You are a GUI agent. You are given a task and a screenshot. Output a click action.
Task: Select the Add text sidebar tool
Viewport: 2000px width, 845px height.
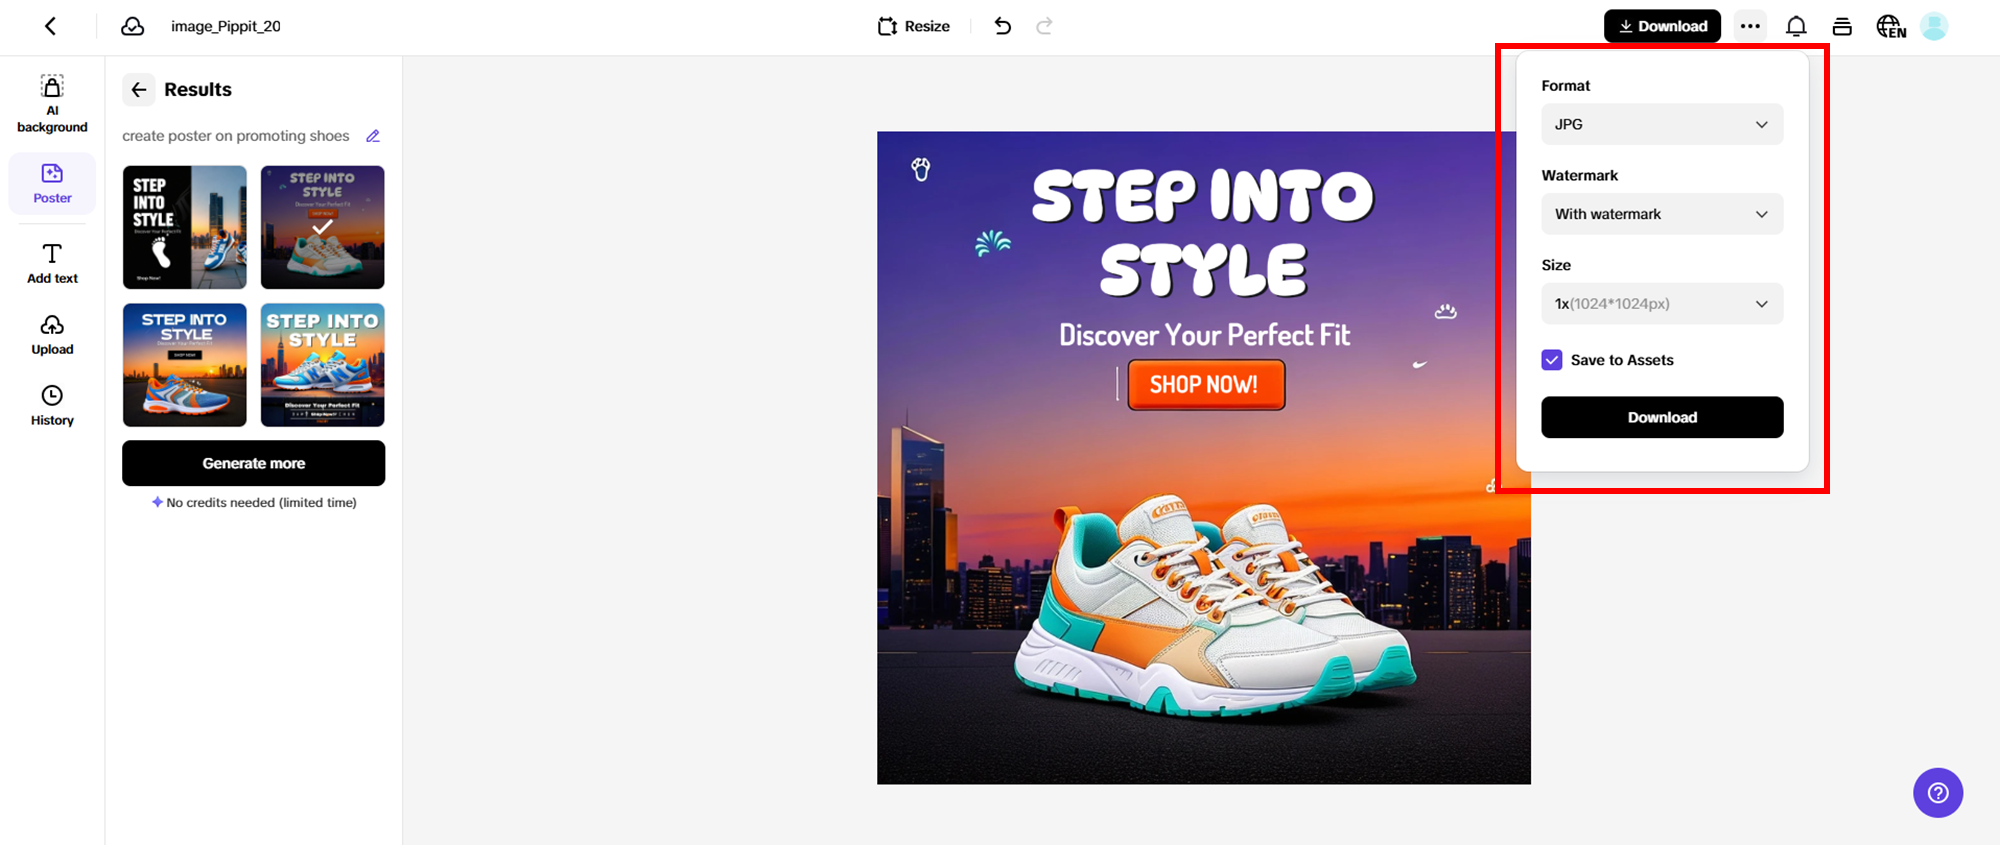click(x=52, y=263)
